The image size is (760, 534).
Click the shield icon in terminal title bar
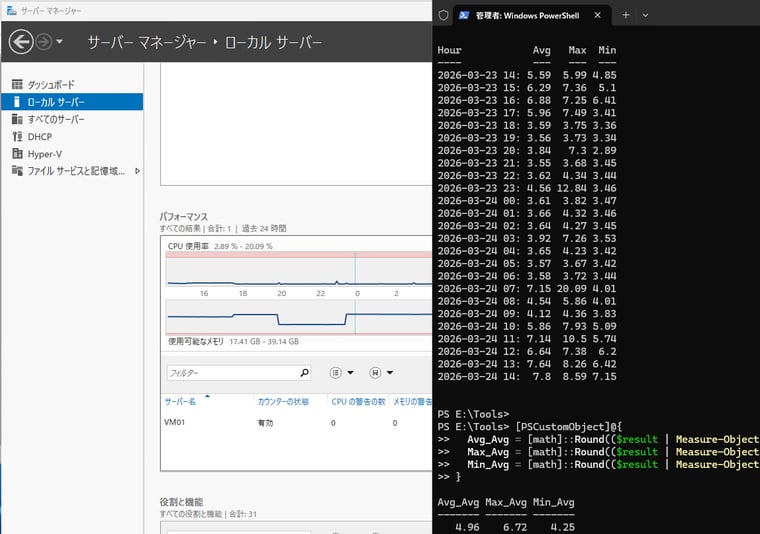pyautogui.click(x=443, y=15)
